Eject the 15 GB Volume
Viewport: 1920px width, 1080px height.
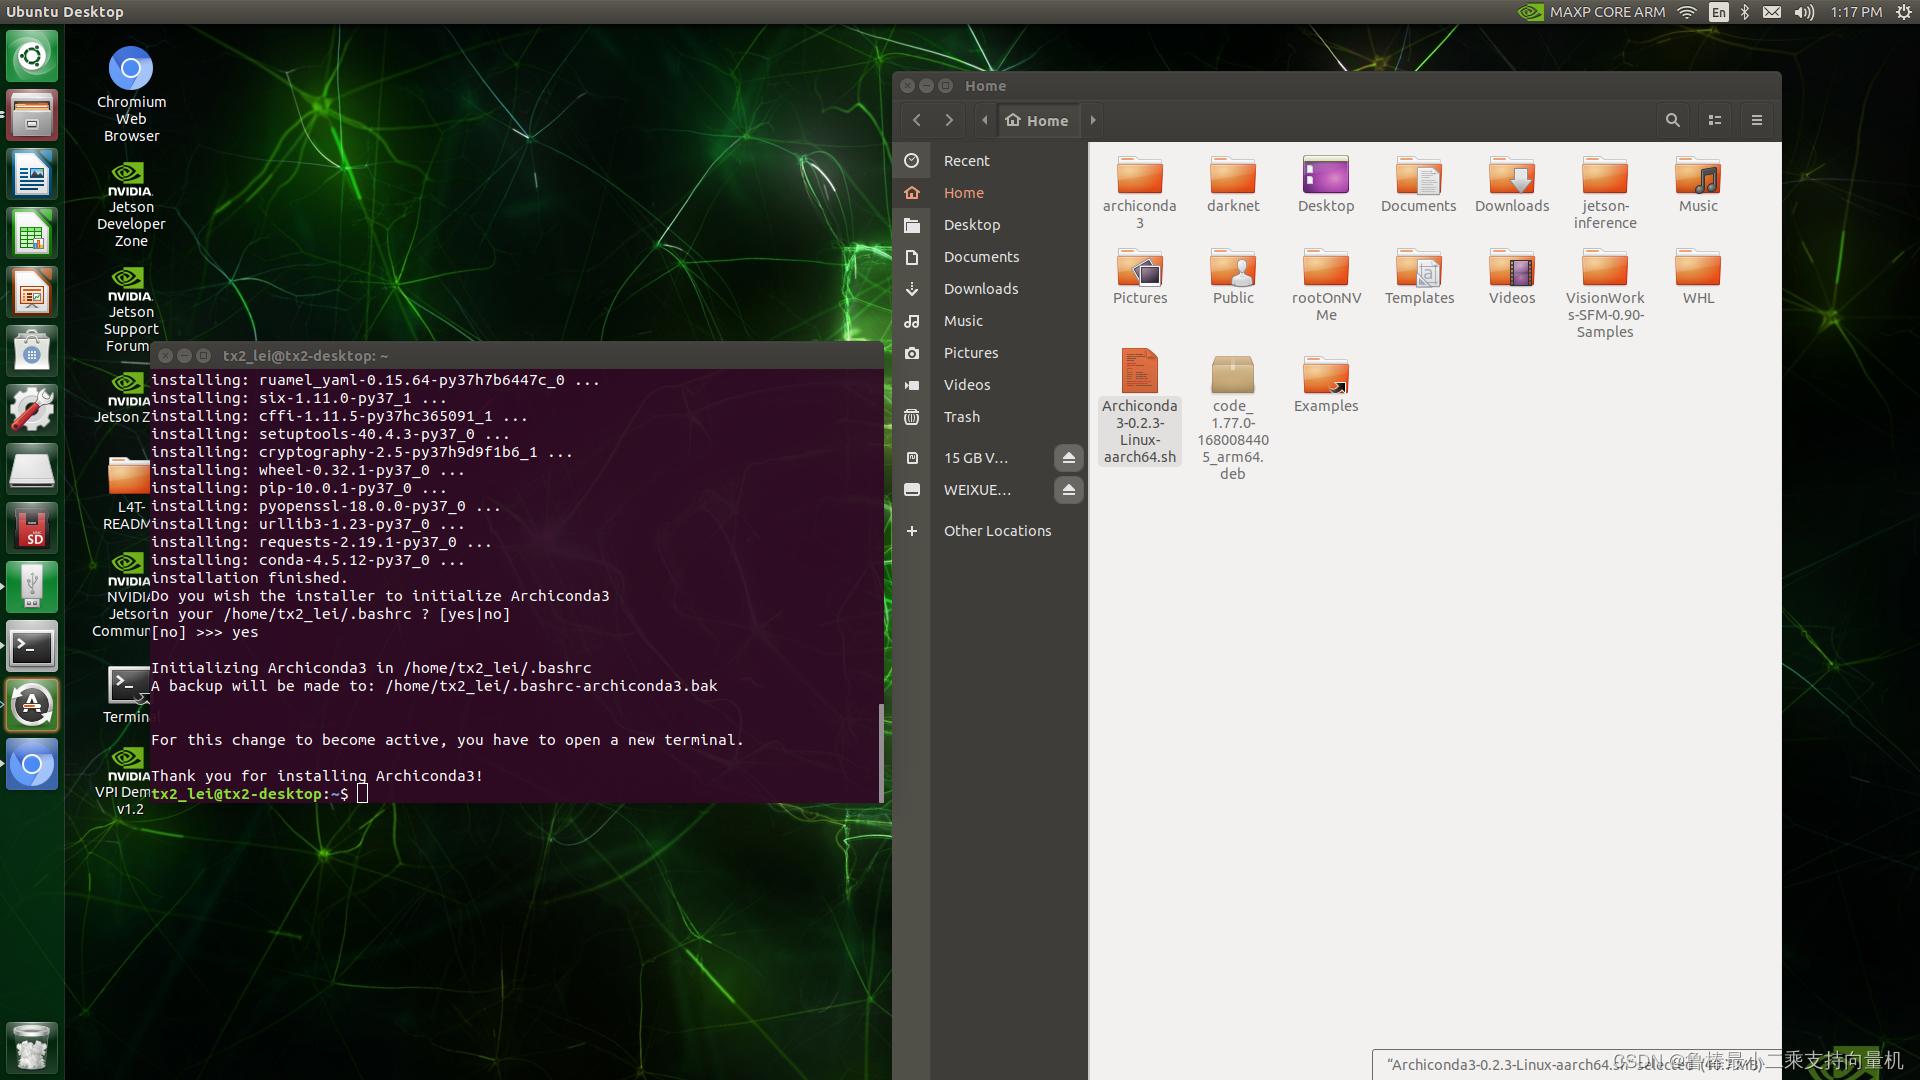pos(1068,458)
